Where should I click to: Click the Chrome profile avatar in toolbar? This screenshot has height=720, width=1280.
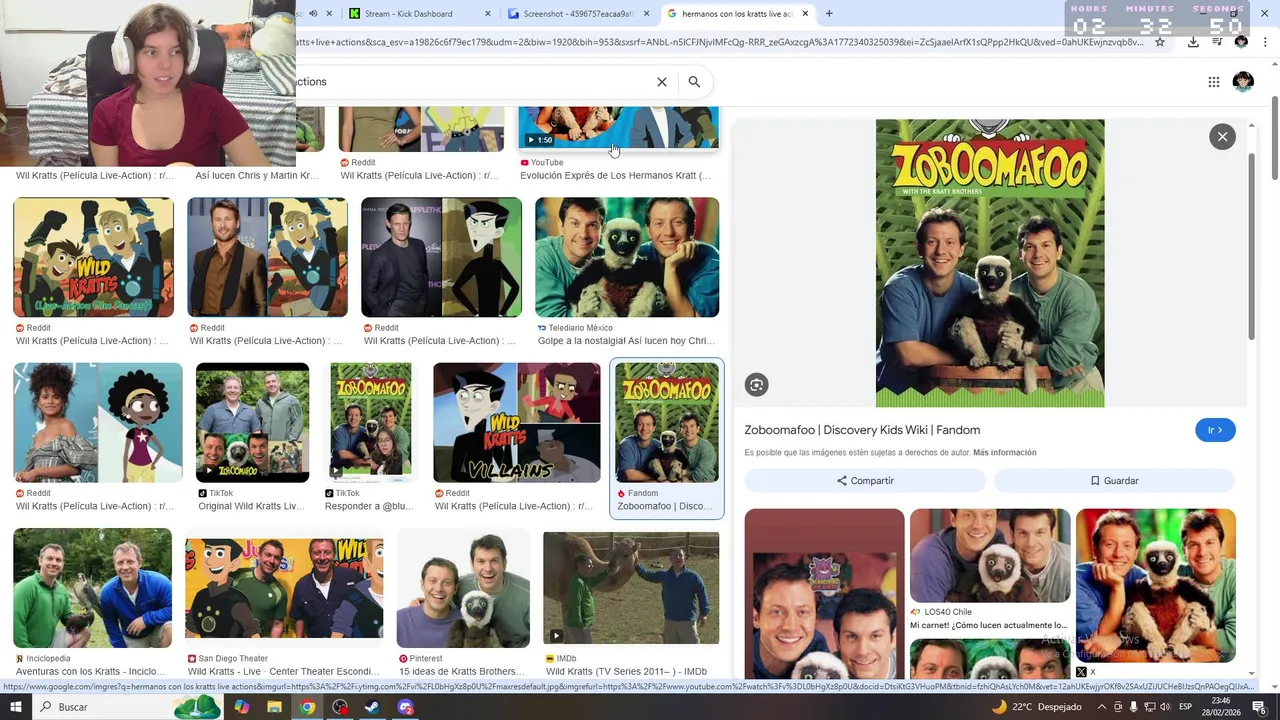1241,42
